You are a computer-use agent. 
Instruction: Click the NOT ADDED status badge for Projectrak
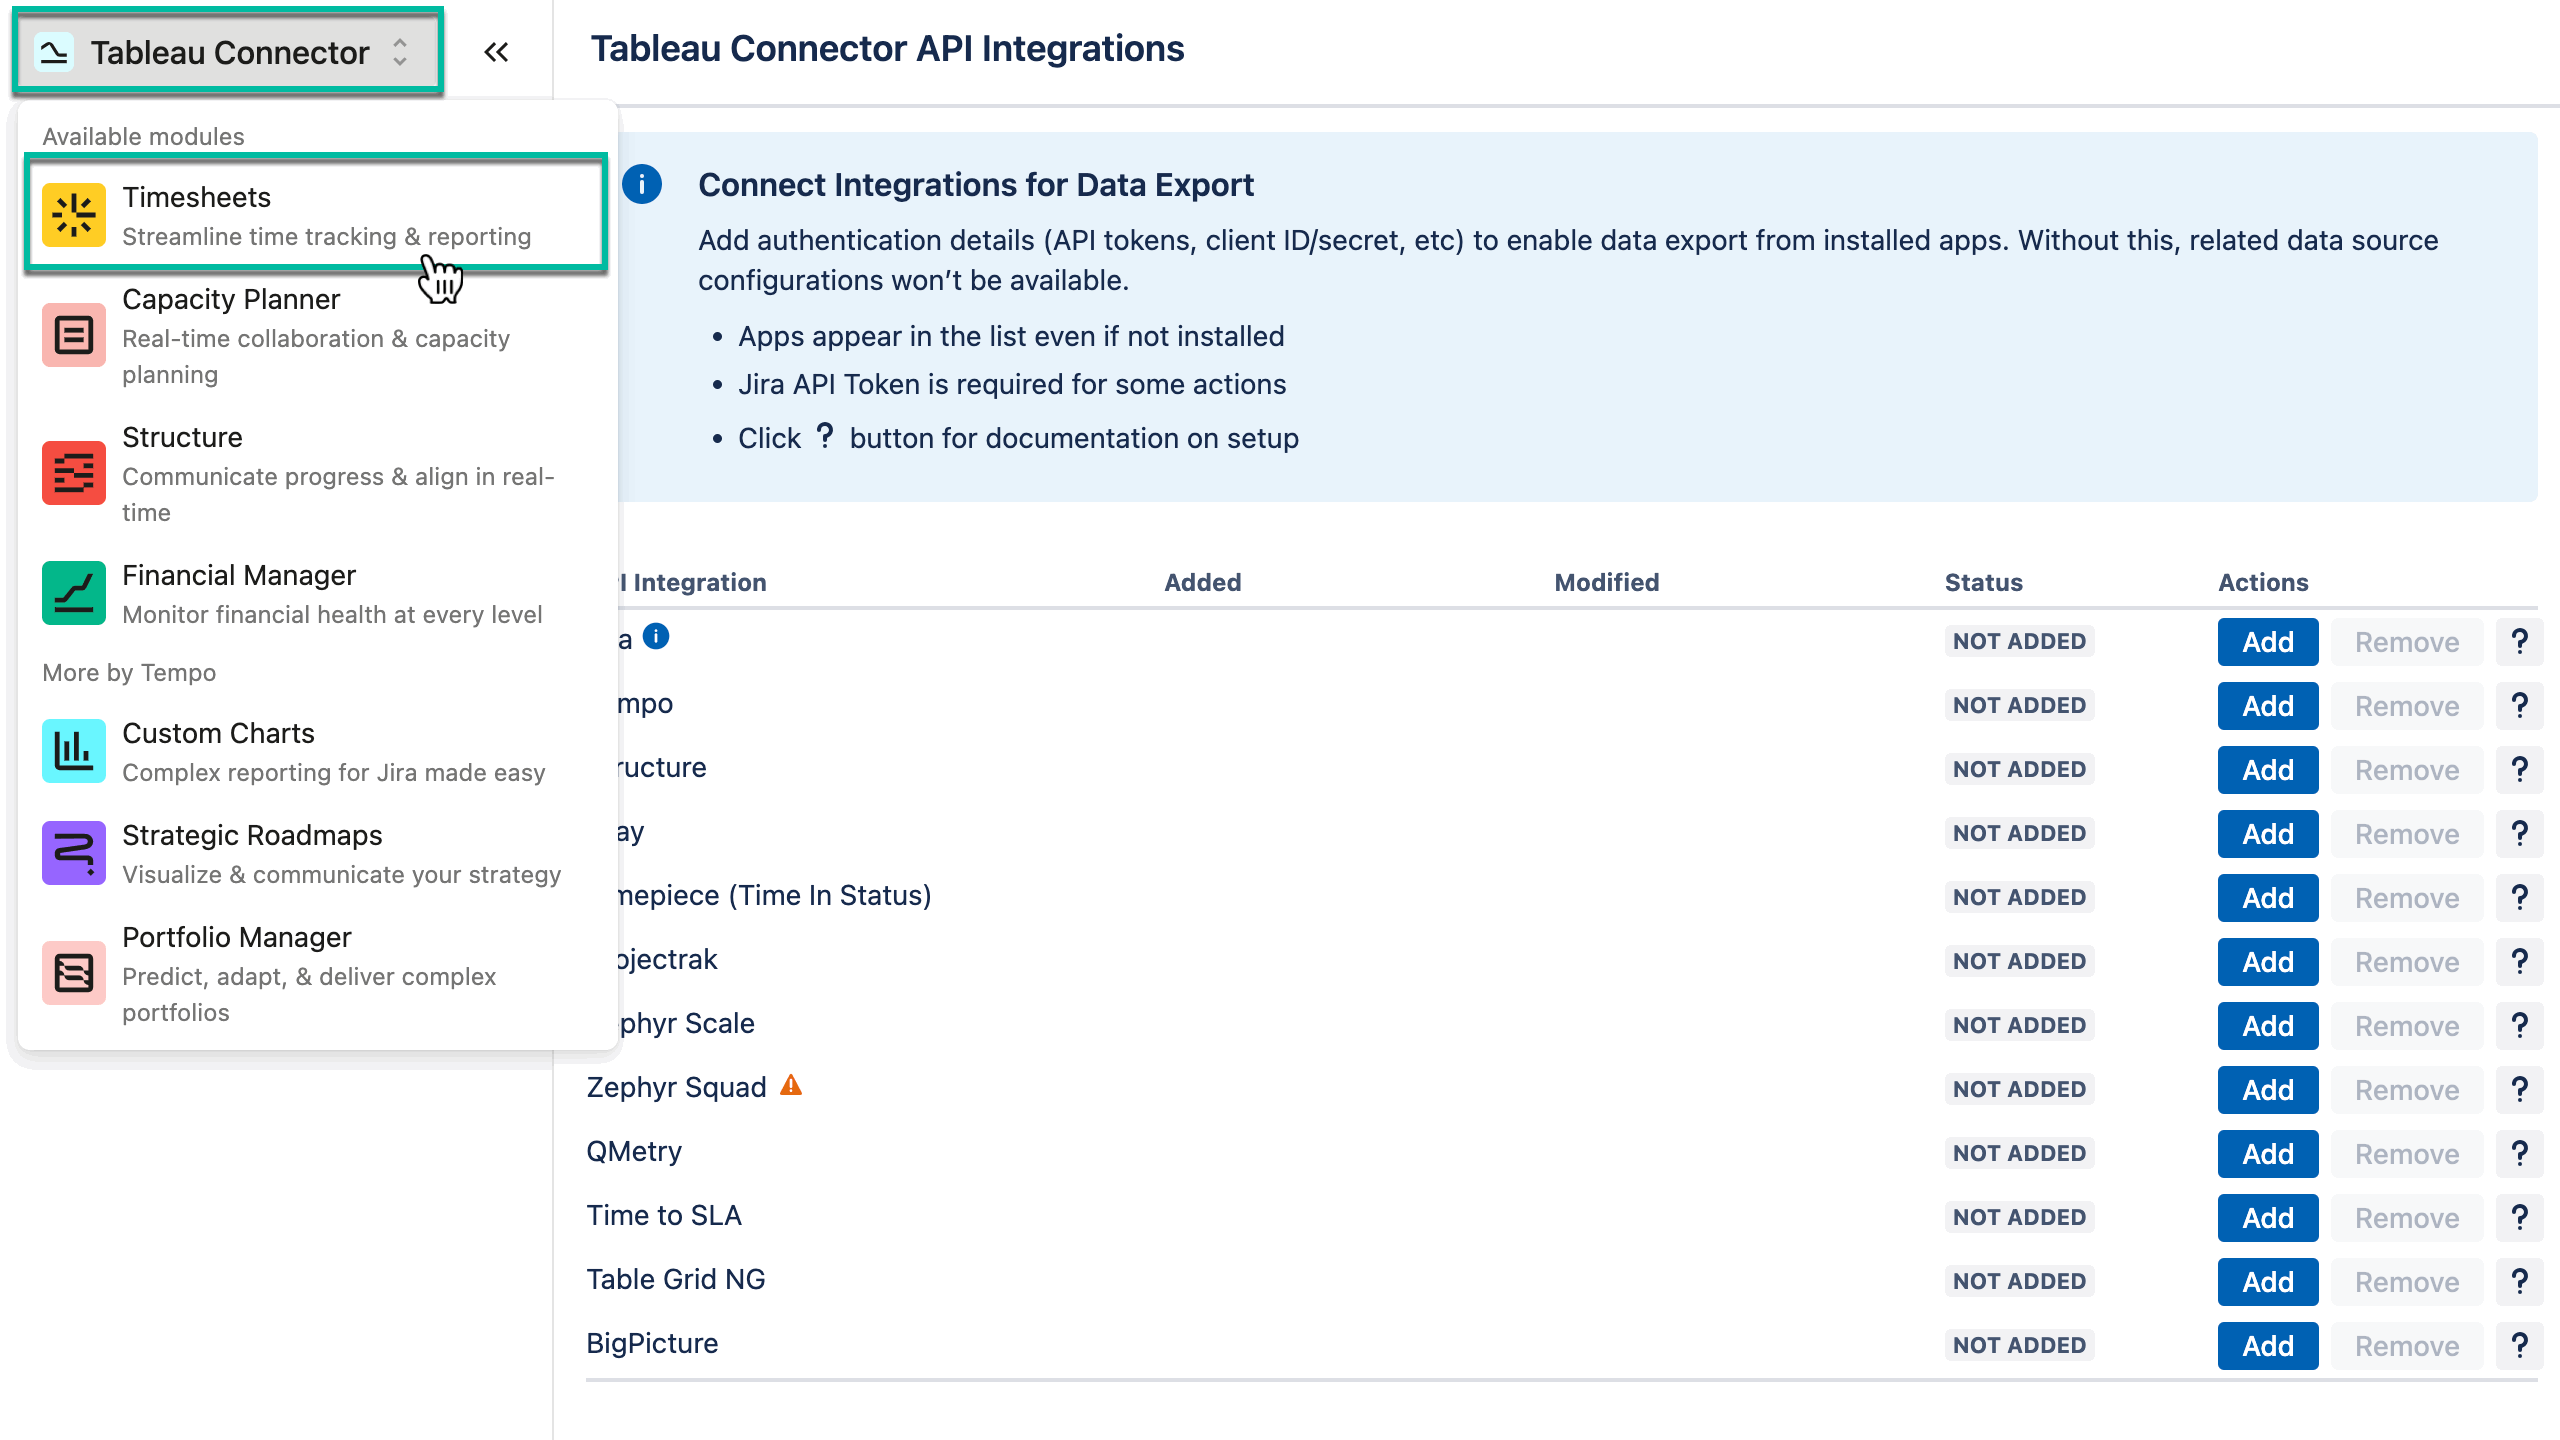pyautogui.click(x=2019, y=961)
